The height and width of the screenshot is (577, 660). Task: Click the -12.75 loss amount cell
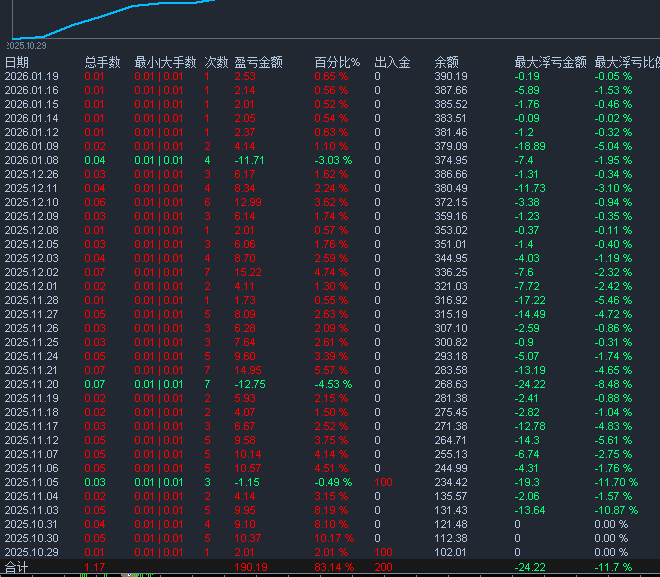249,384
